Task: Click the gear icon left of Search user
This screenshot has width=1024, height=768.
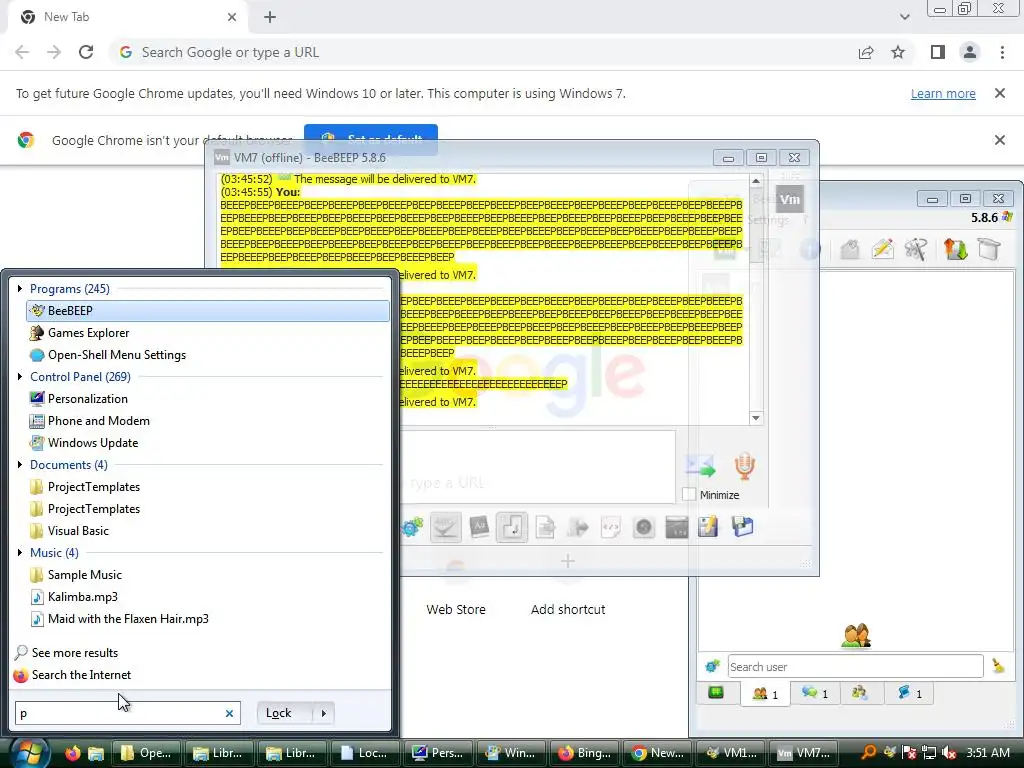Action: 712,666
